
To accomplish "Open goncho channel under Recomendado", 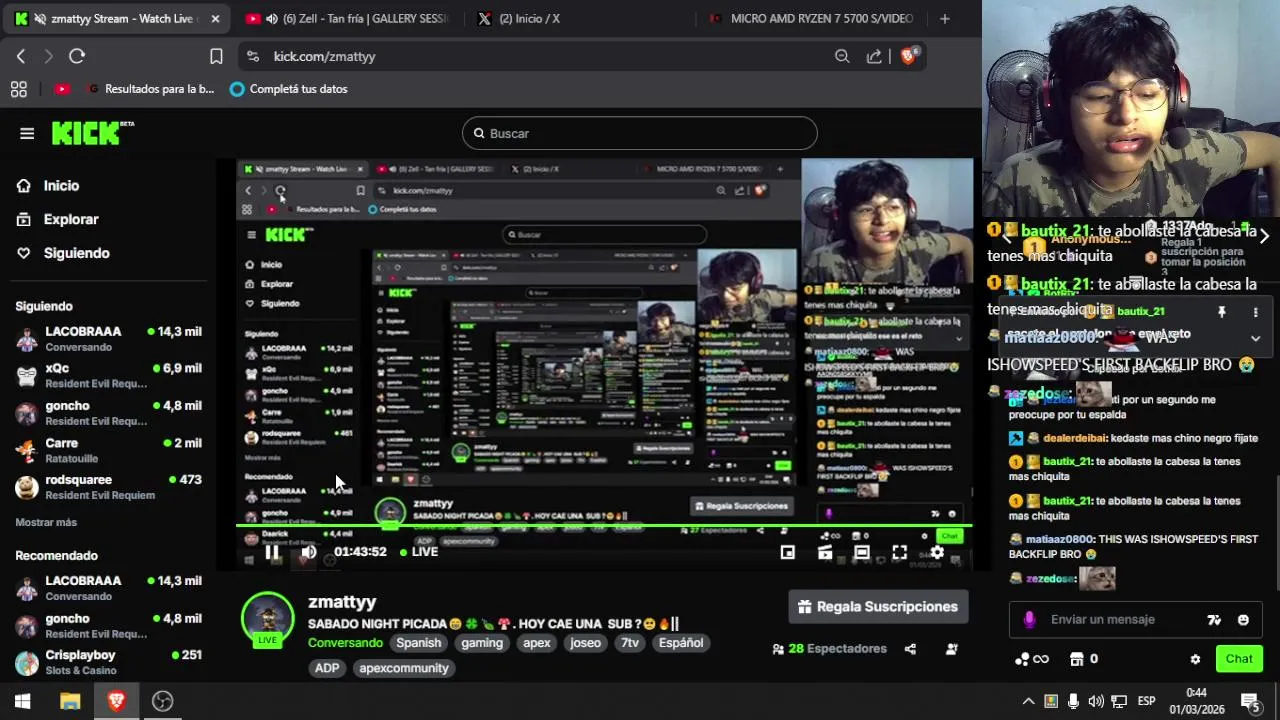I will (108, 625).
